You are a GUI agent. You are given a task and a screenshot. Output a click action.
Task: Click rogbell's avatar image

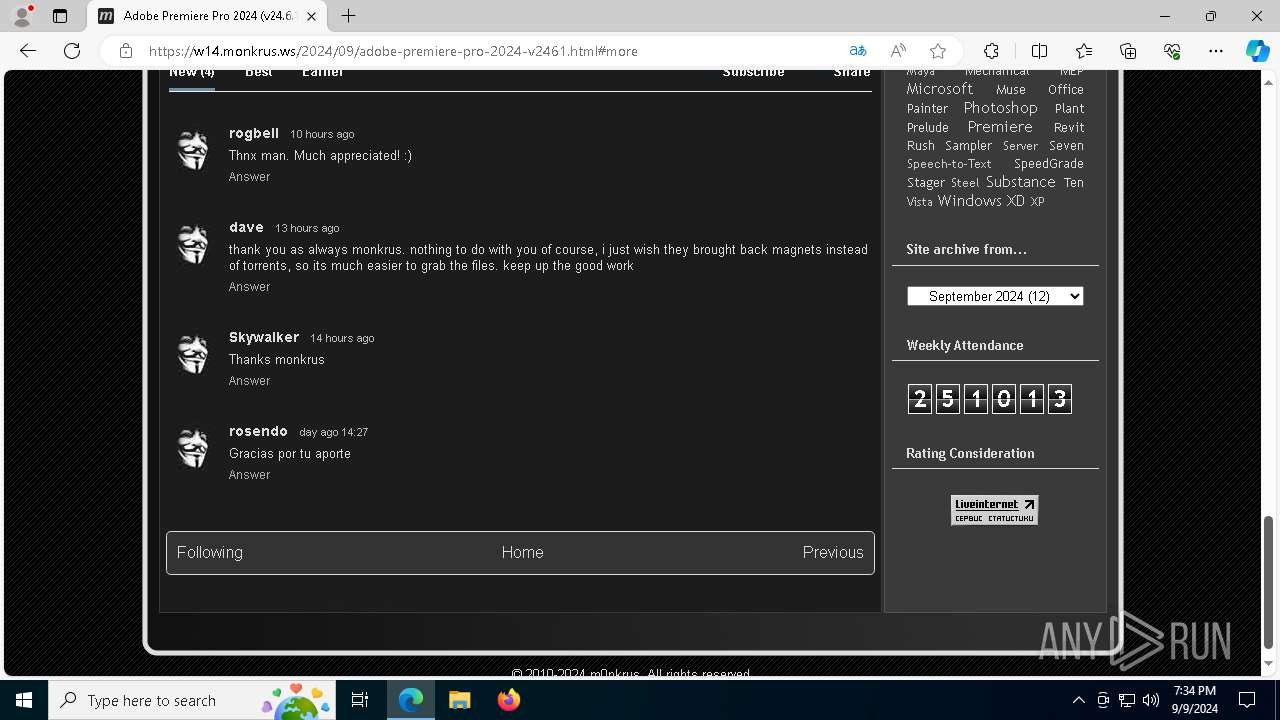pyautogui.click(x=192, y=151)
